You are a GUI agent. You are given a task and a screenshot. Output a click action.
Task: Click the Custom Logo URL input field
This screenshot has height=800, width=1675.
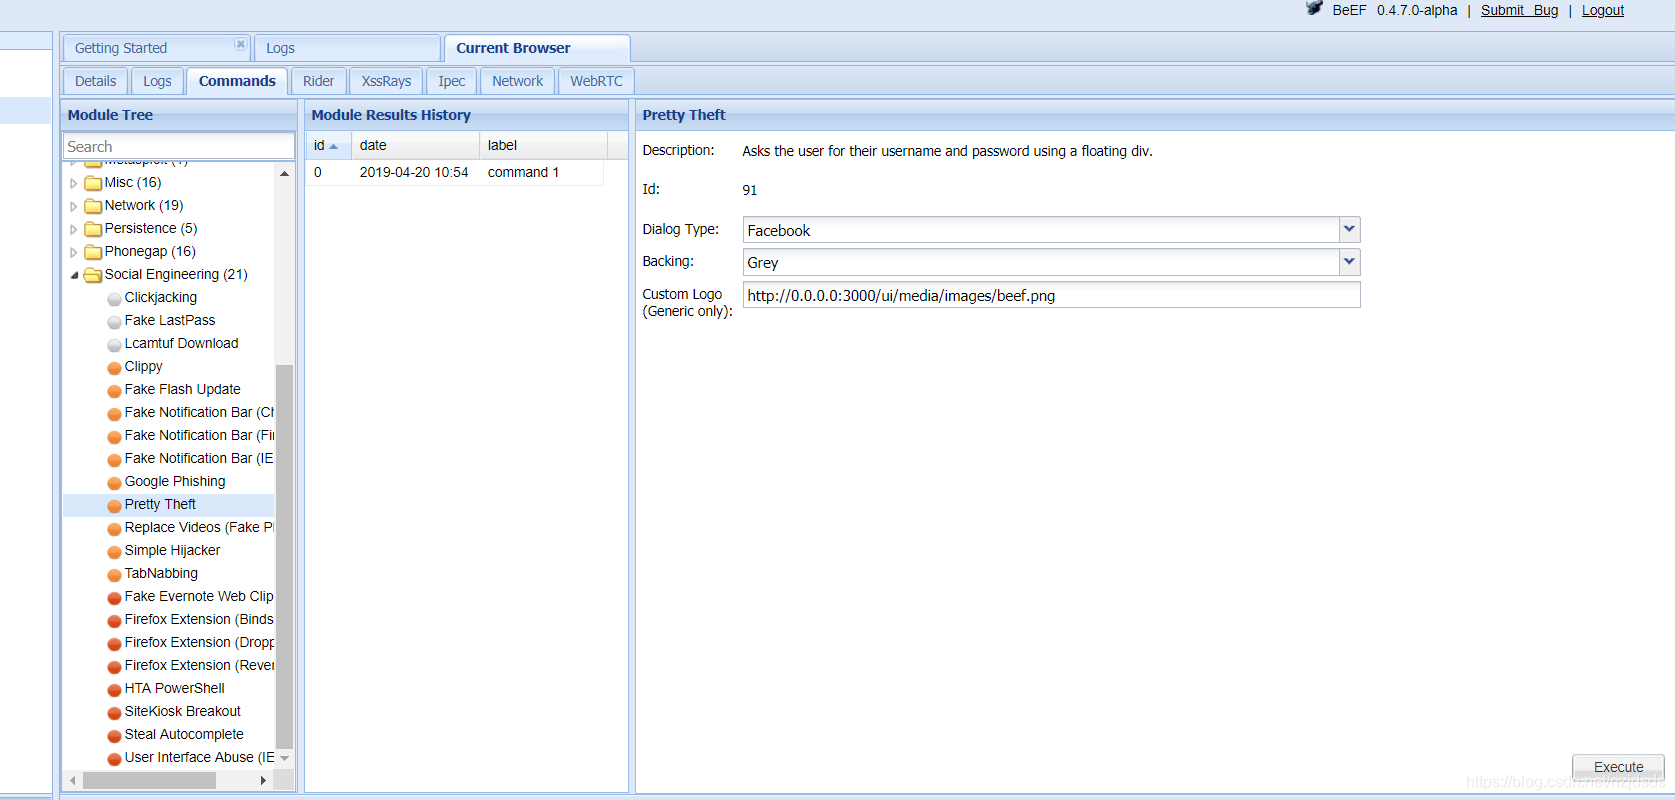(1051, 295)
